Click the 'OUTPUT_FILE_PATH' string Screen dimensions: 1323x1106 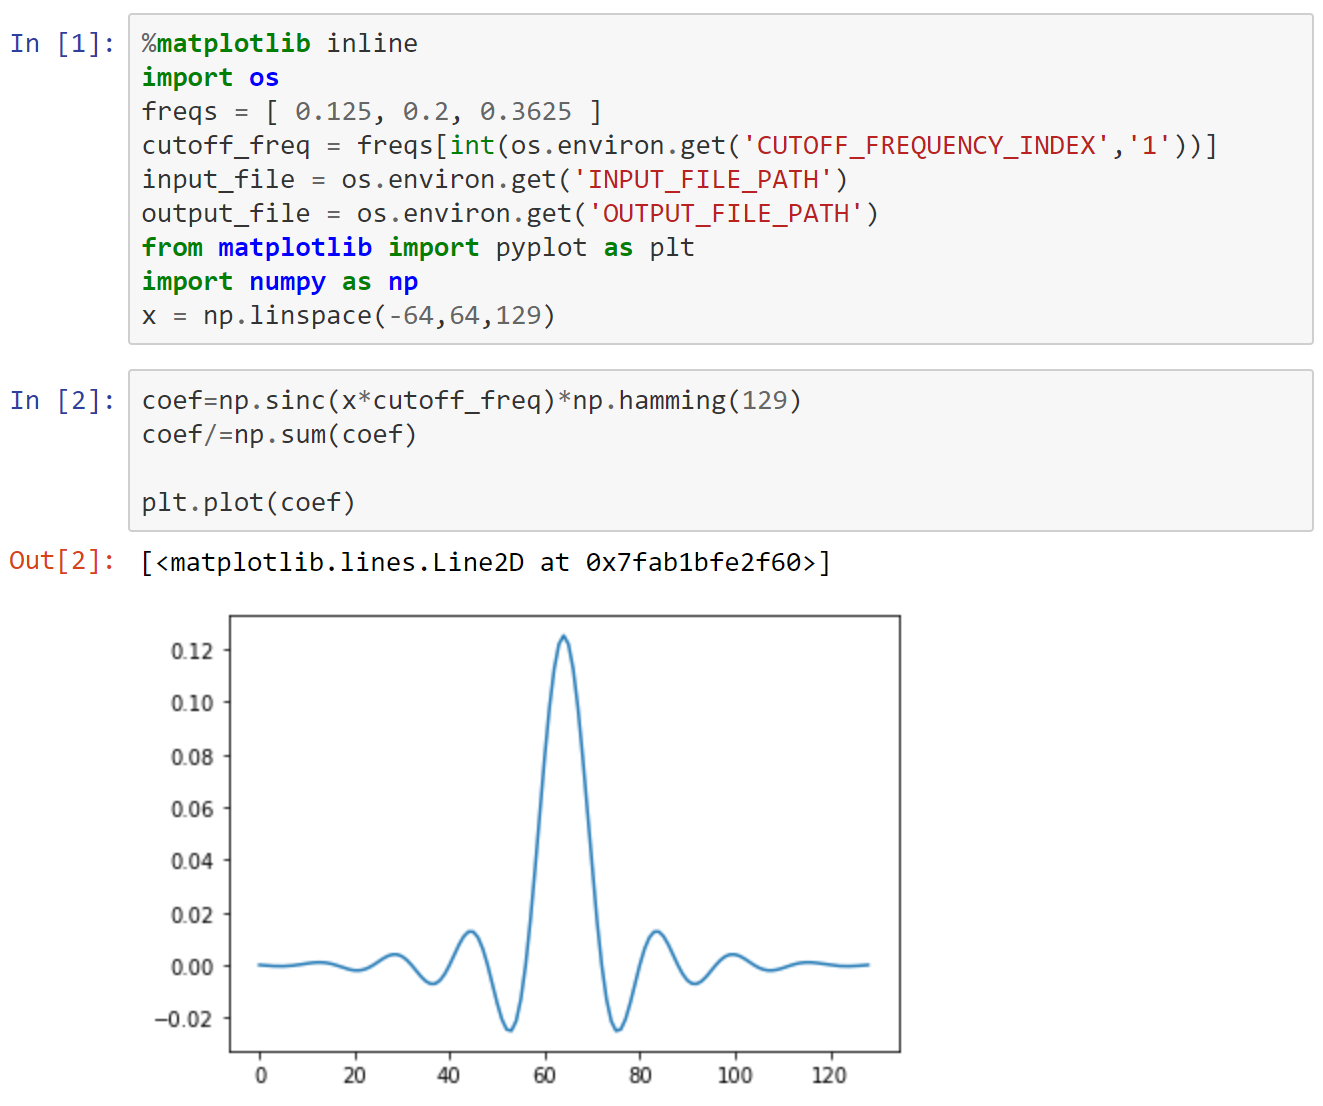[726, 214]
